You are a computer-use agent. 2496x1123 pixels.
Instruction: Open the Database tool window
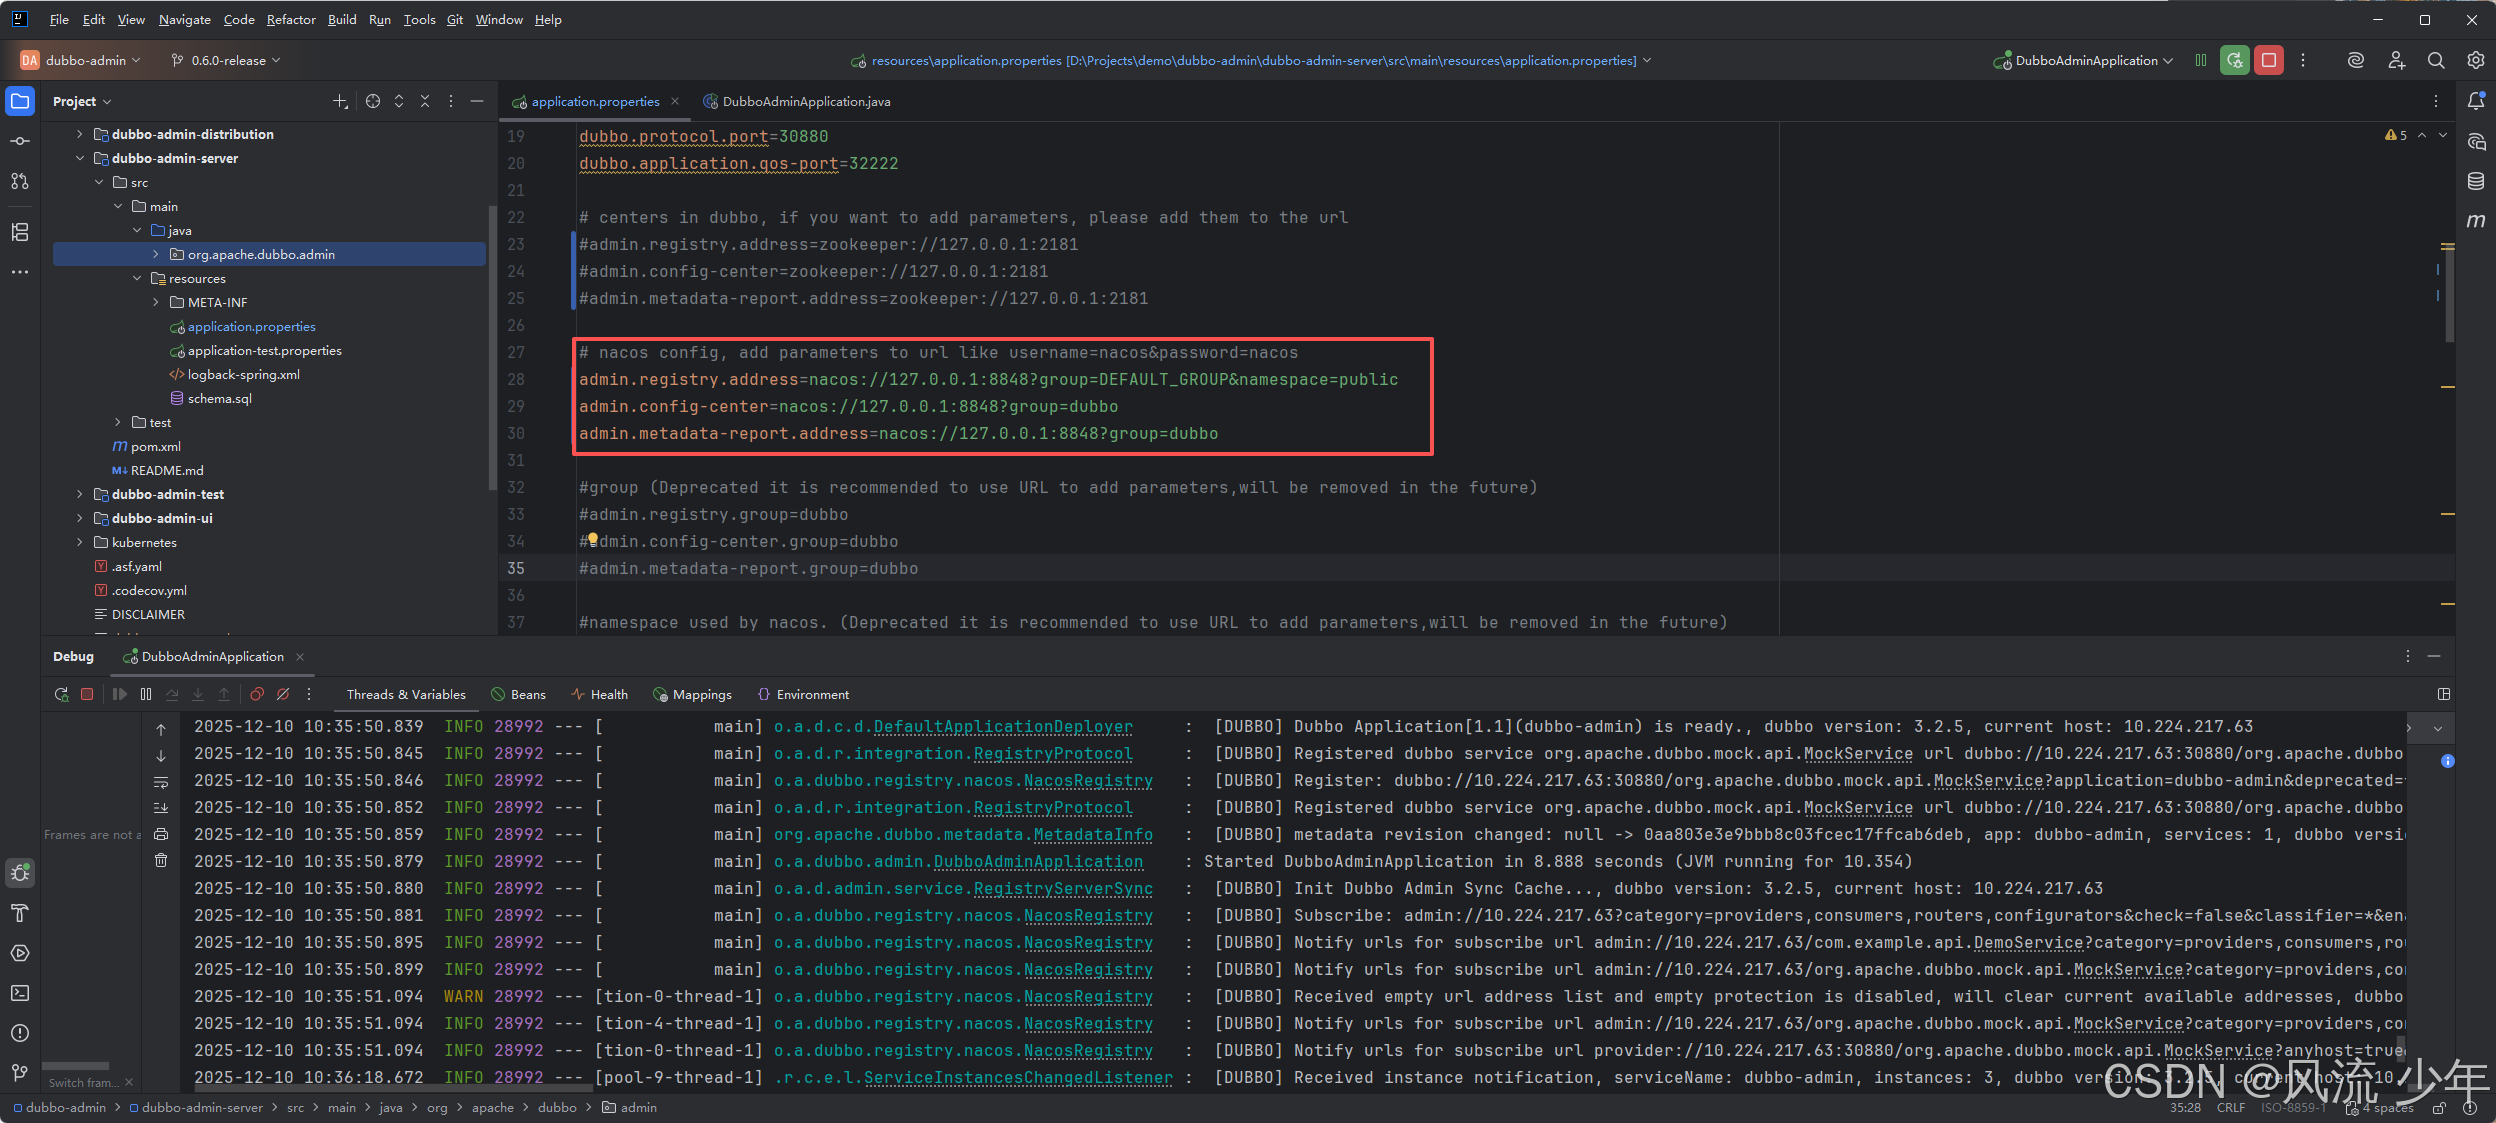tap(2476, 181)
